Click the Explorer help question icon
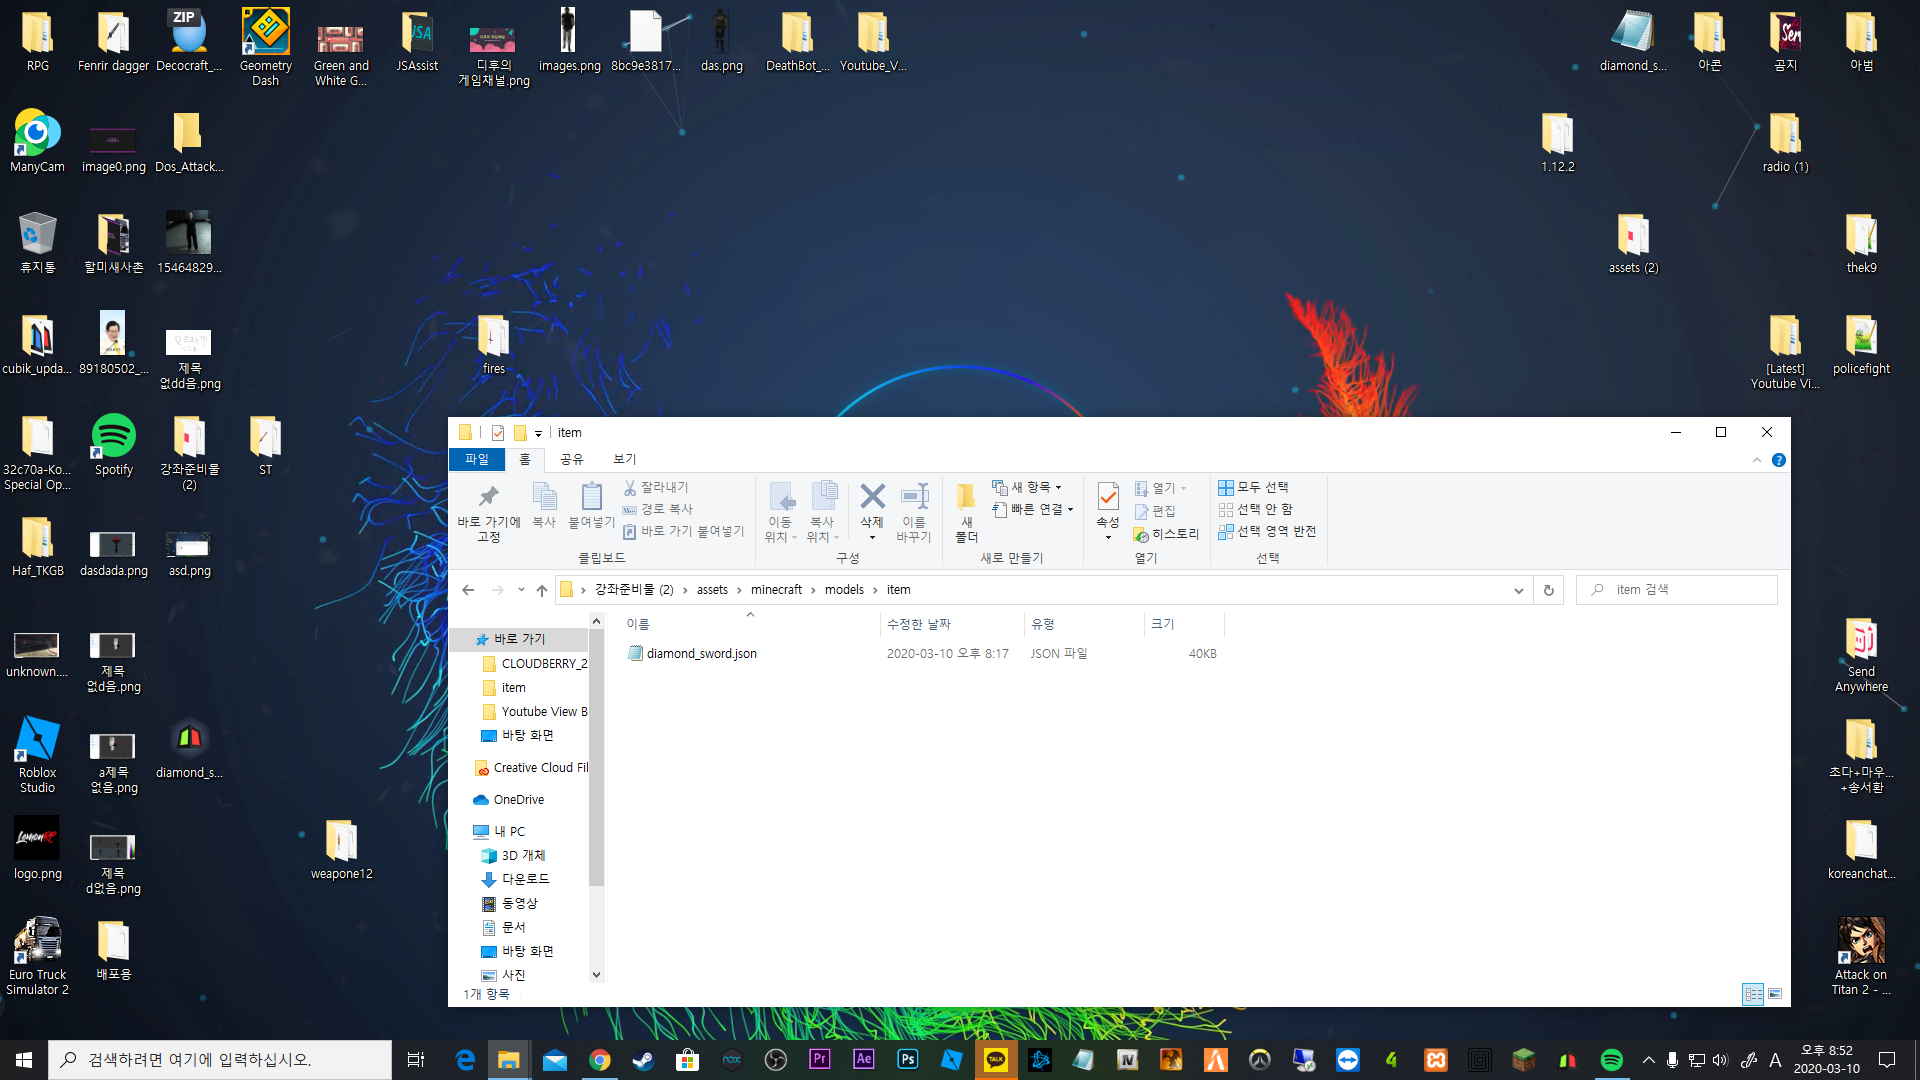This screenshot has width=1920, height=1080. pyautogui.click(x=1779, y=460)
